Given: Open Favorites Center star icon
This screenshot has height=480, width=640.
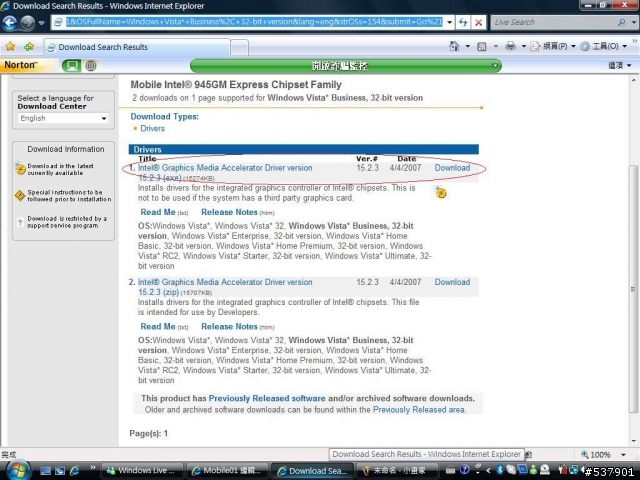Looking at the screenshot, I should (x=10, y=47).
